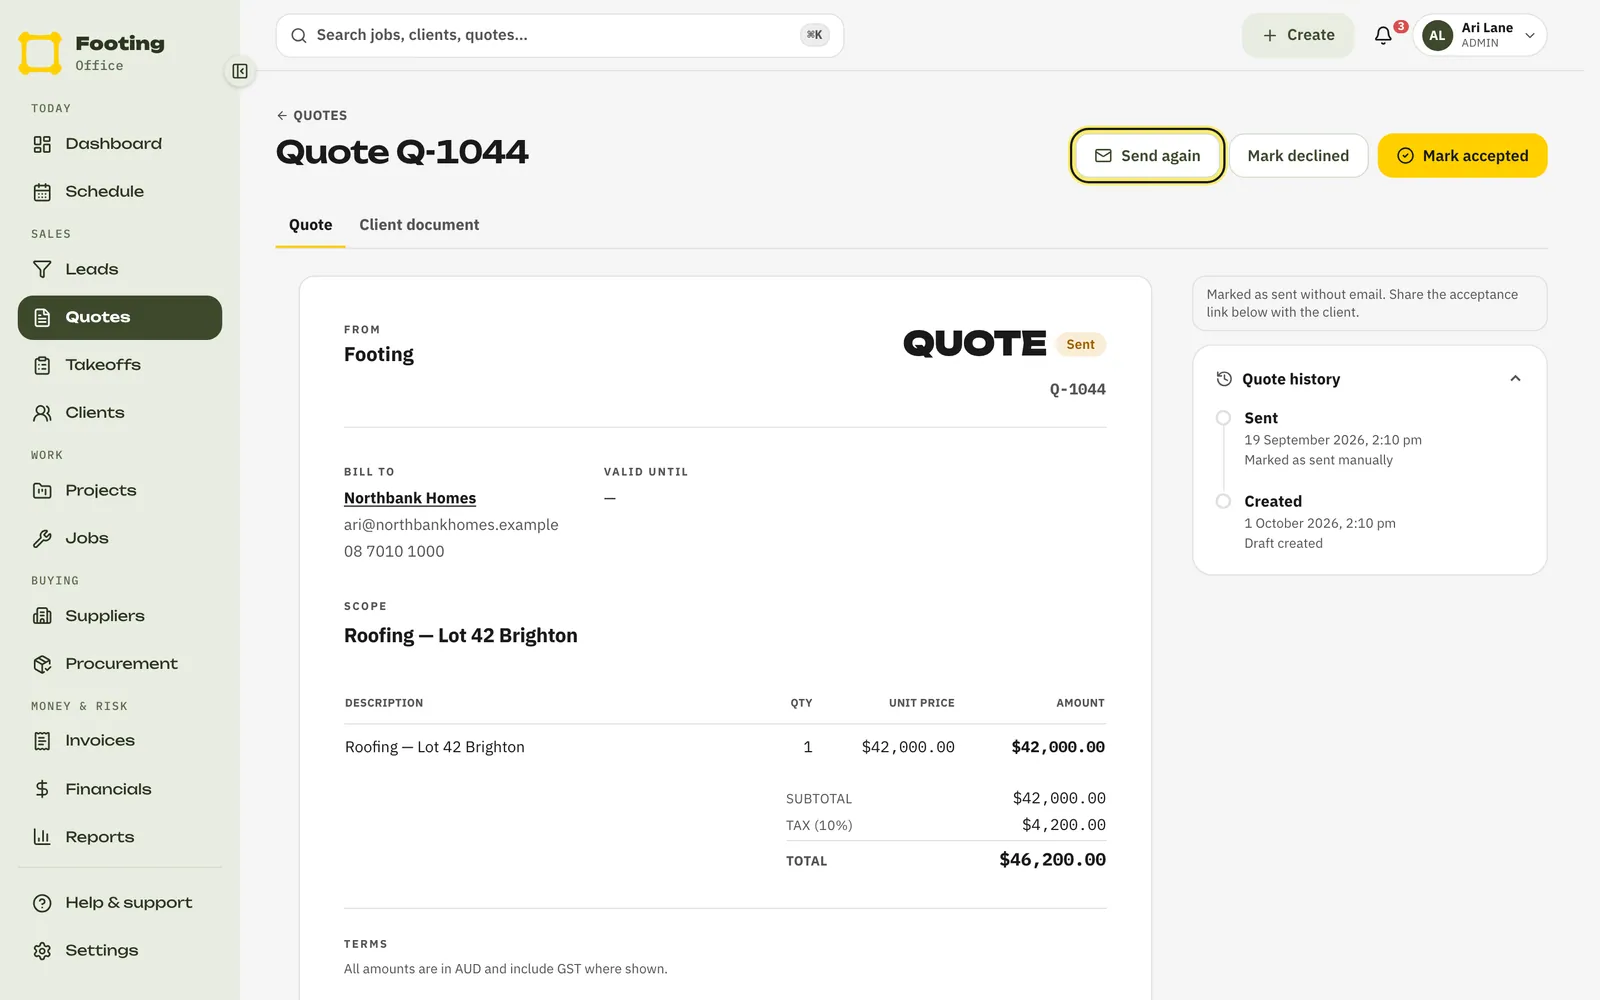Open Help & support
The image size is (1600, 1000).
click(120, 903)
